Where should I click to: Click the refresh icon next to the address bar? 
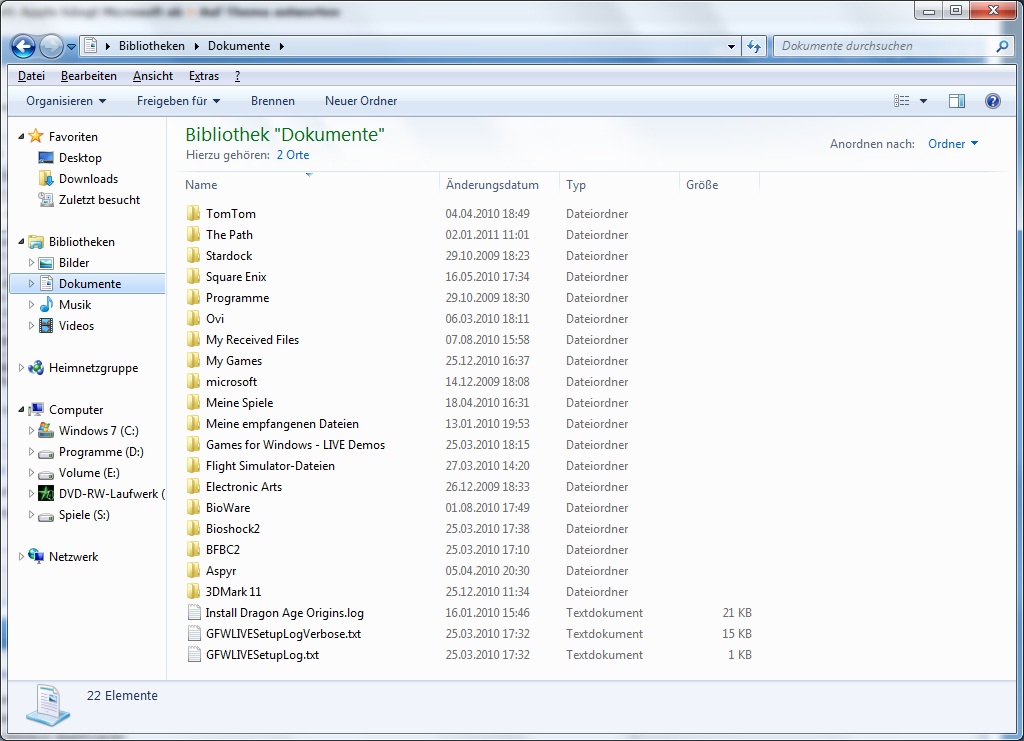click(754, 46)
